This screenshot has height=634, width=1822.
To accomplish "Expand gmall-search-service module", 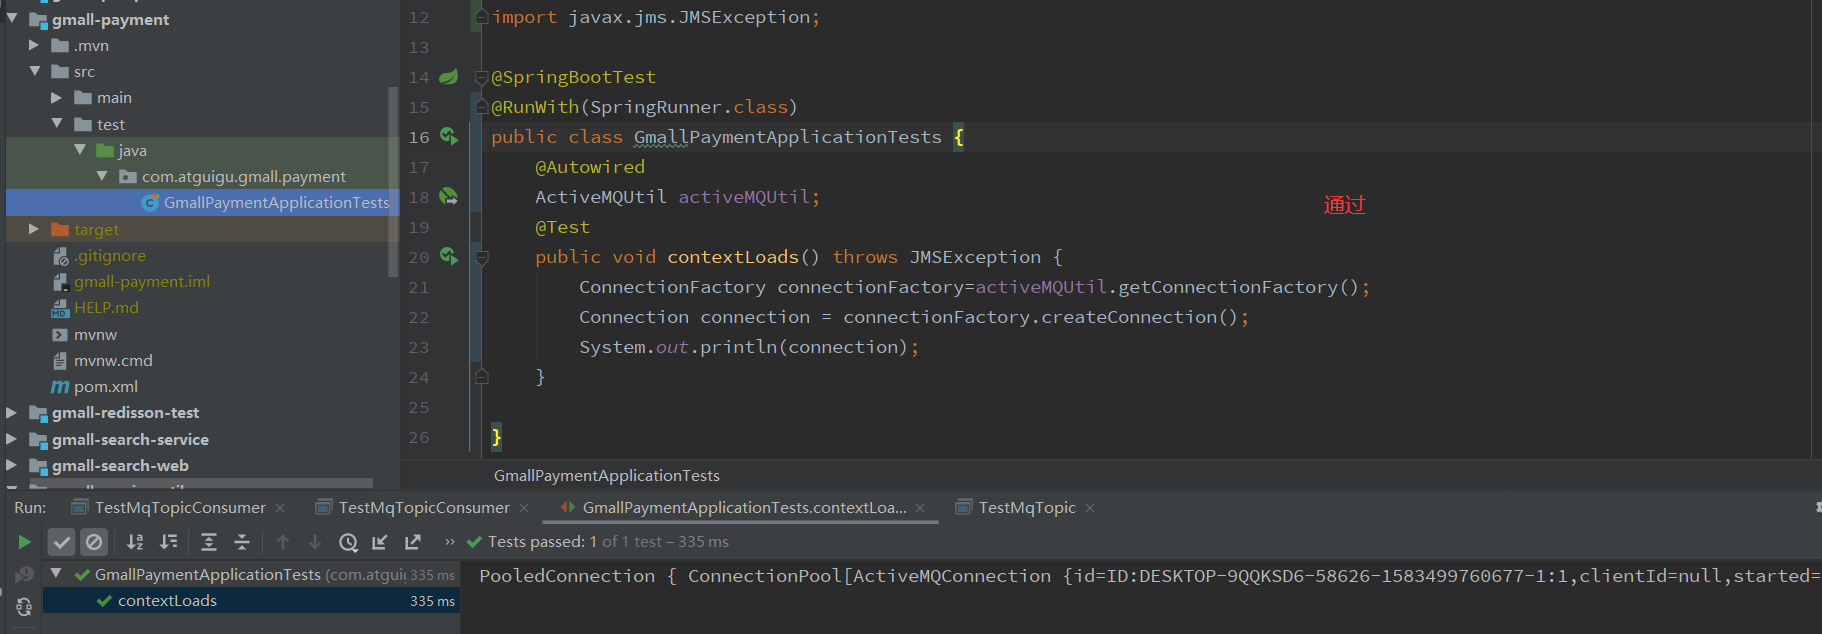I will (x=12, y=439).
